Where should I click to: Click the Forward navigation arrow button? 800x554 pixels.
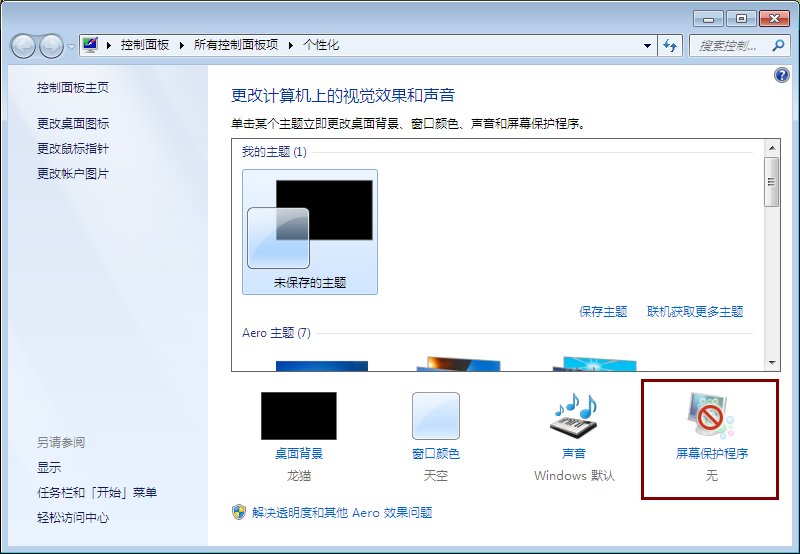pyautogui.click(x=52, y=46)
